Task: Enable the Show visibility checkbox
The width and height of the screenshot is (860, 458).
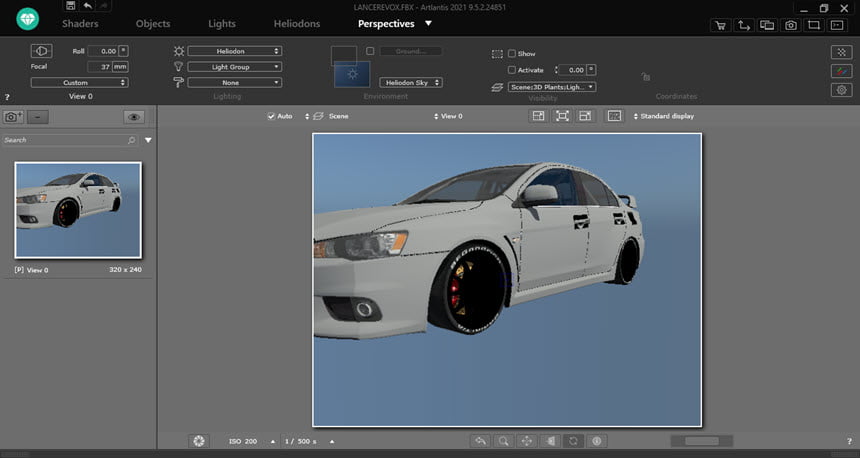Action: (x=512, y=53)
